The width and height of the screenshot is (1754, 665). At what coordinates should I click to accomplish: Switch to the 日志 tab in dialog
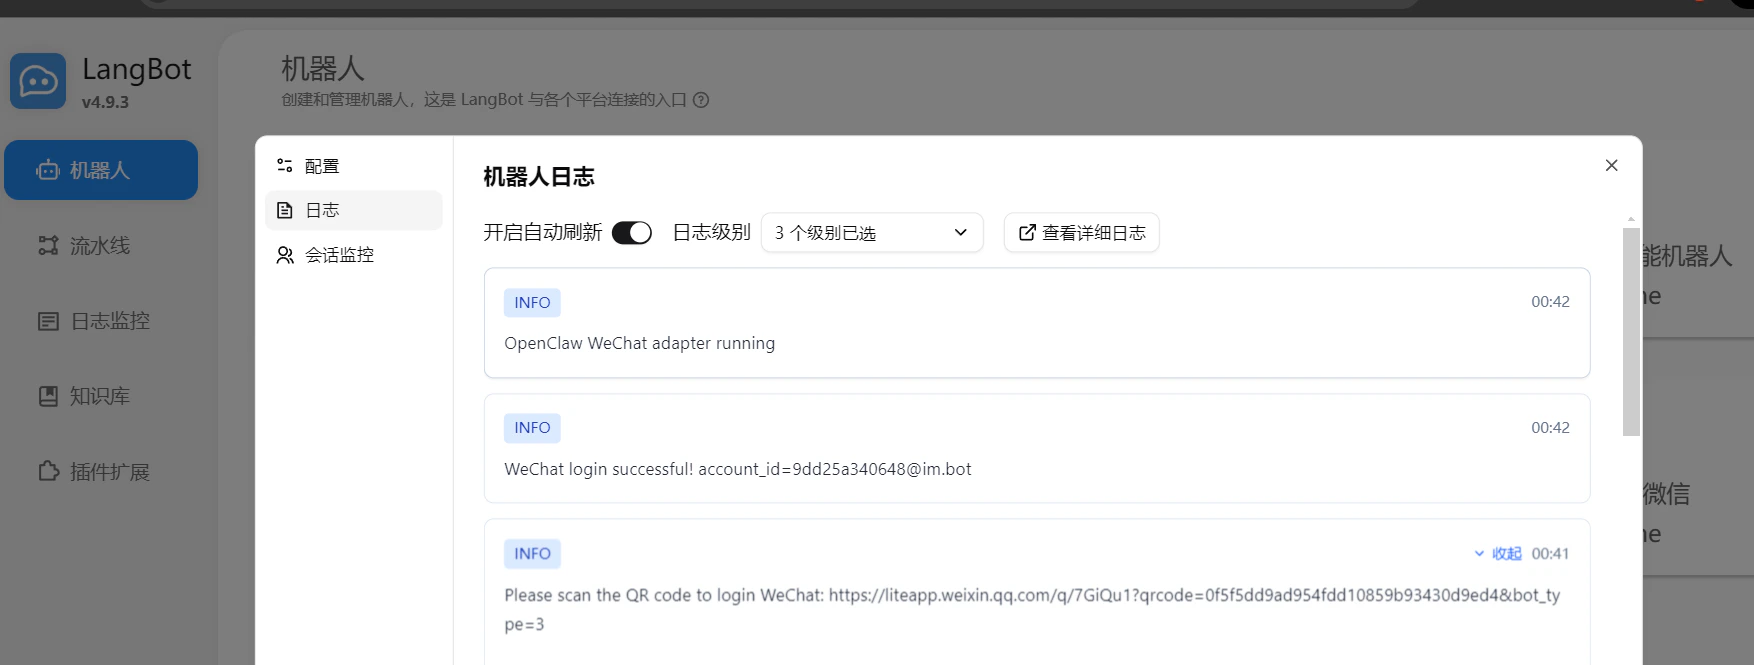coord(354,210)
